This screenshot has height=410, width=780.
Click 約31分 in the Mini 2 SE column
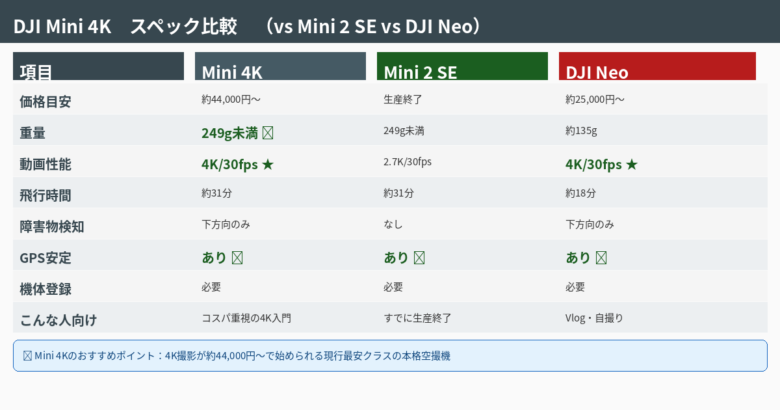[x=398, y=193]
